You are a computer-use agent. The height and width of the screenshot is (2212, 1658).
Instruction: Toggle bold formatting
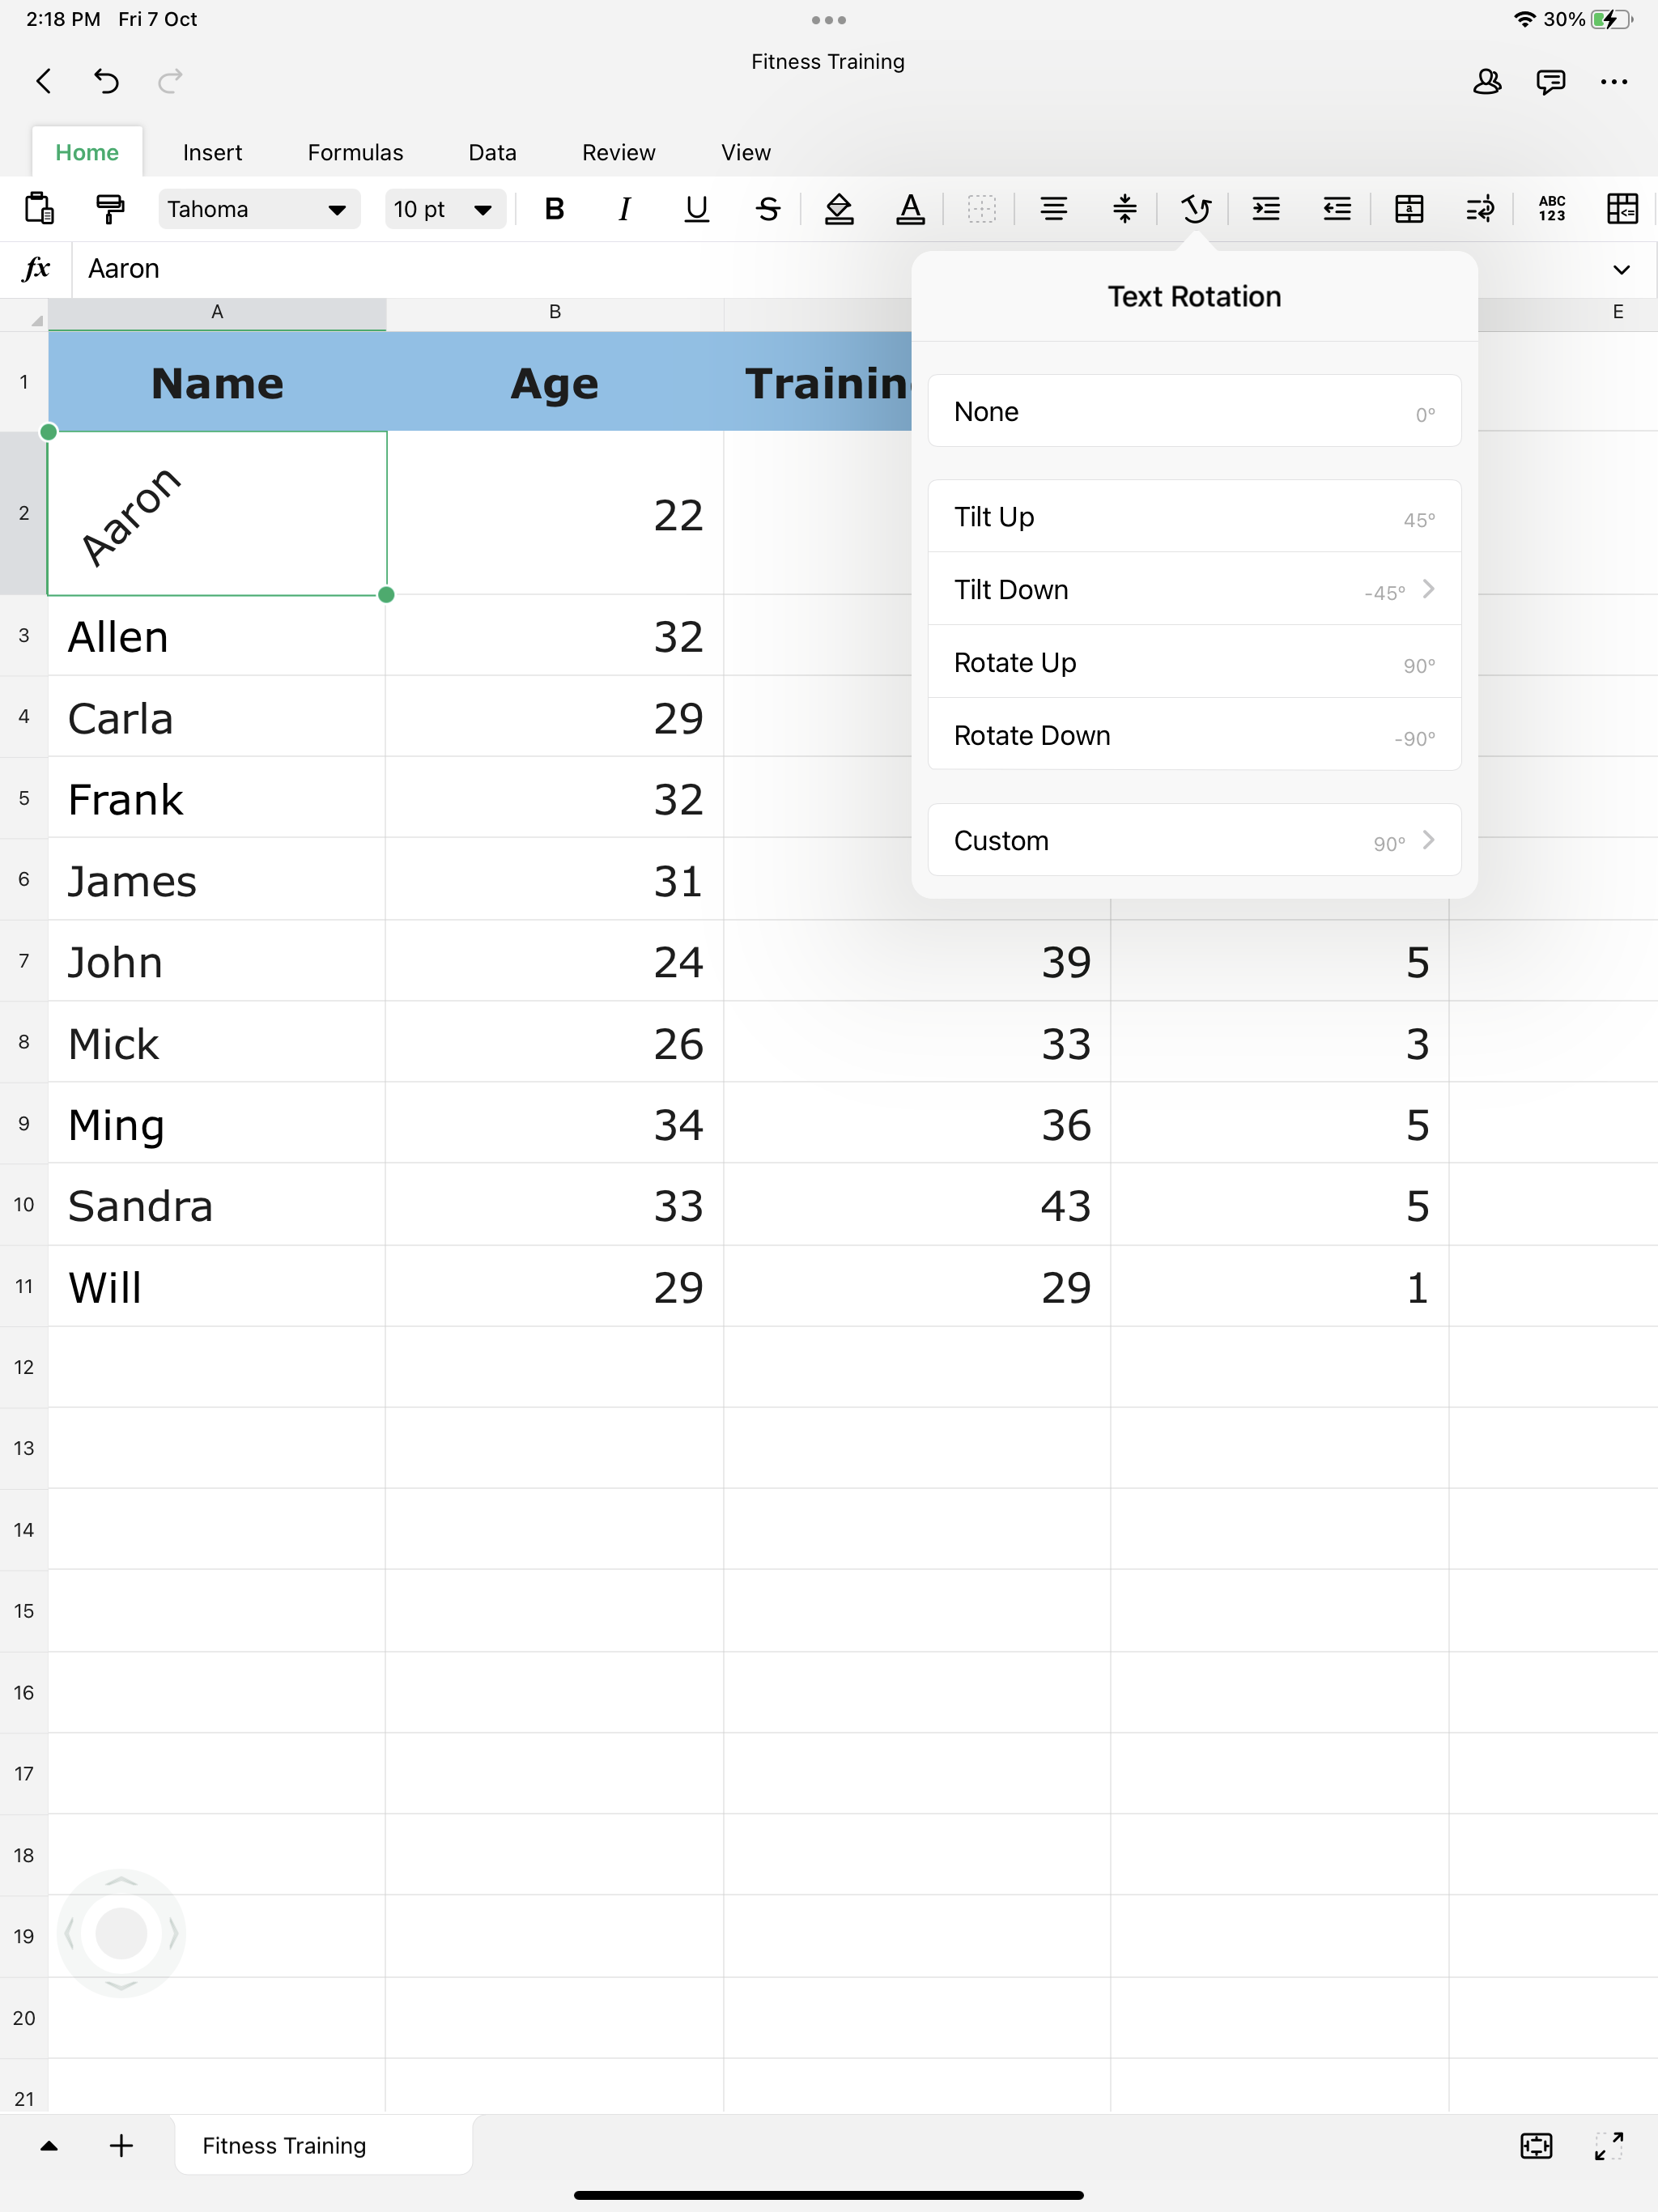point(554,209)
